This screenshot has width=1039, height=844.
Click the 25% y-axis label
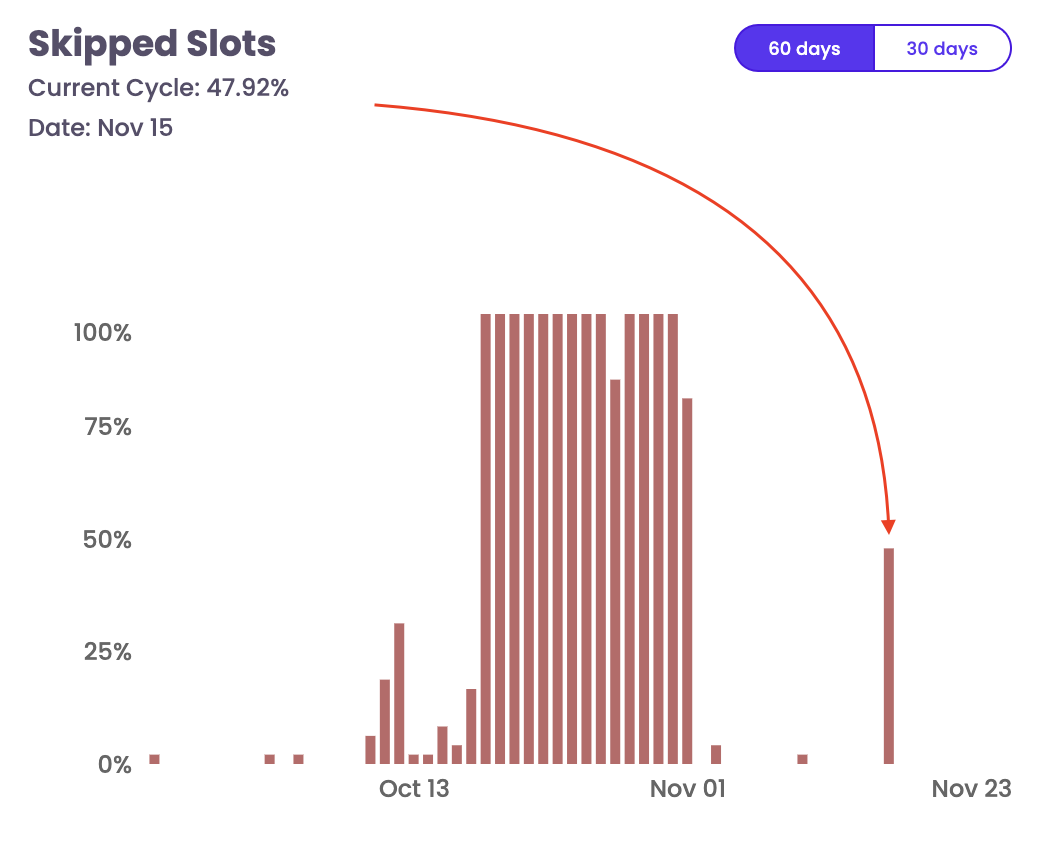click(106, 651)
